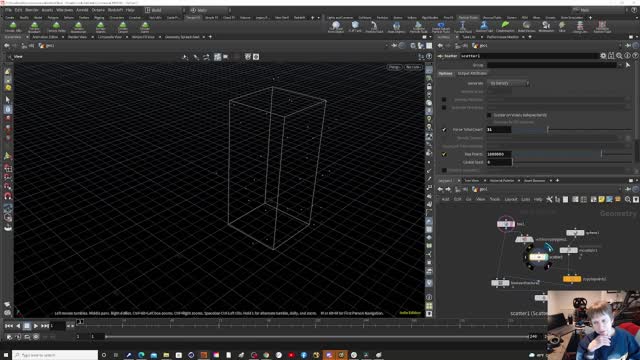The width and height of the screenshot is (640, 360).
Task: Open the Add menu in network editor
Action: pos(445,199)
